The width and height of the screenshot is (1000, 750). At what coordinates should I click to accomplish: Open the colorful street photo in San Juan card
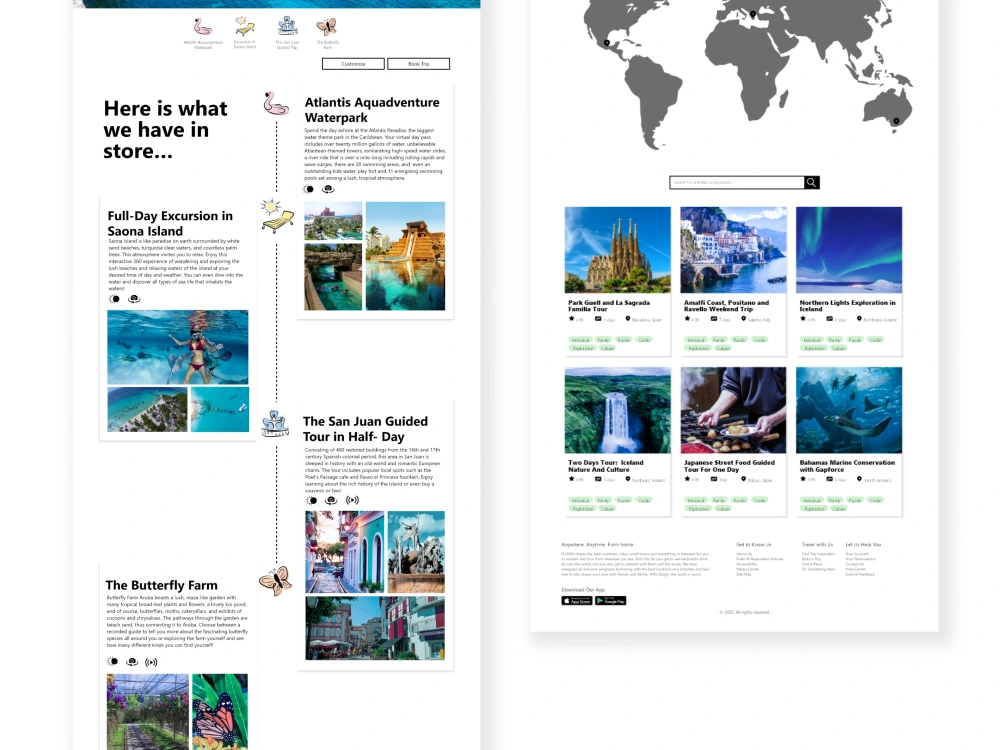(x=344, y=552)
